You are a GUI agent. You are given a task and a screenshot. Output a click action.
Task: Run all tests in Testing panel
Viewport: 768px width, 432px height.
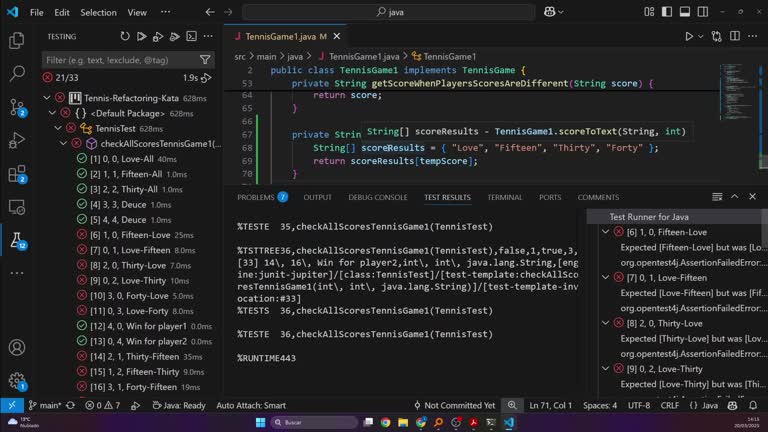click(142, 36)
